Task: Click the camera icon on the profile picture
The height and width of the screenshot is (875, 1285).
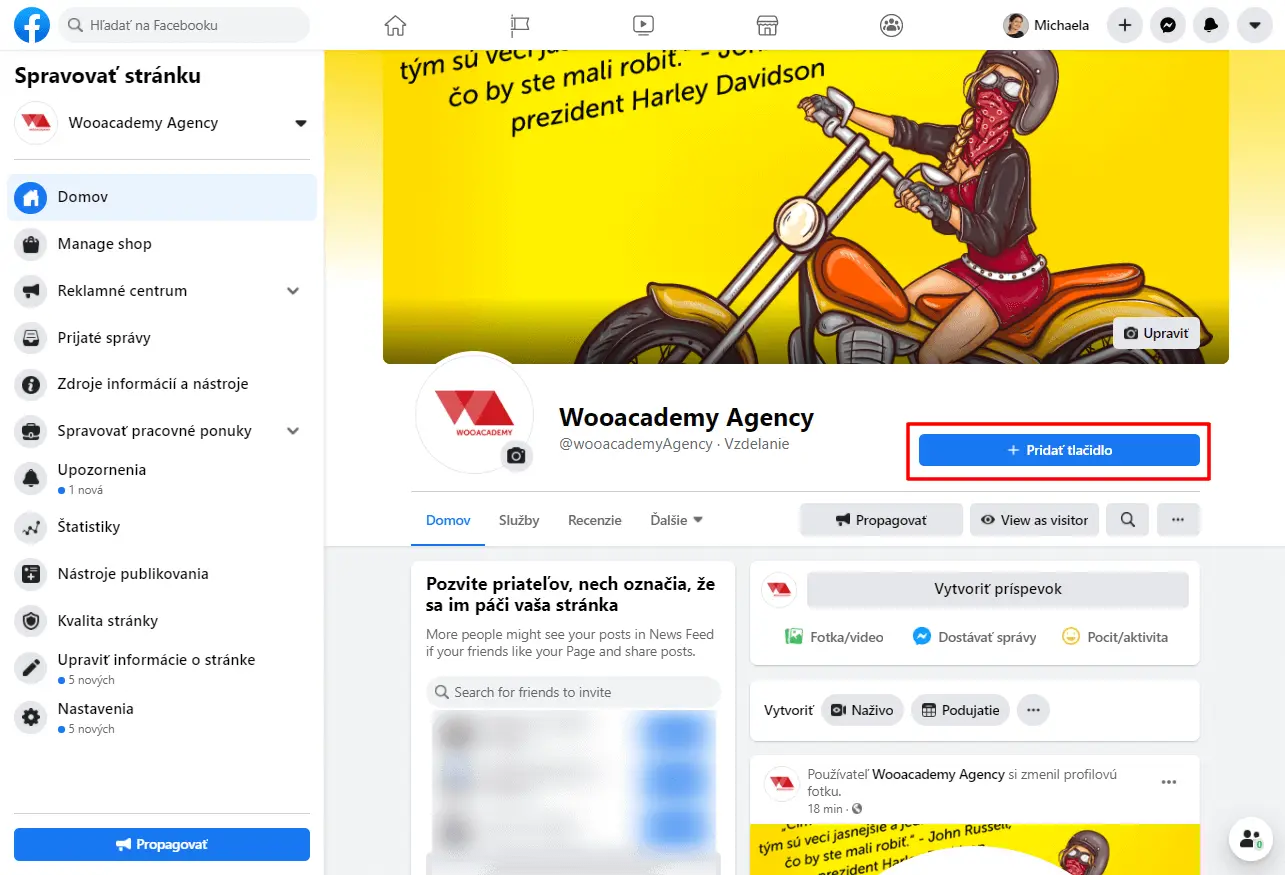Action: click(516, 456)
